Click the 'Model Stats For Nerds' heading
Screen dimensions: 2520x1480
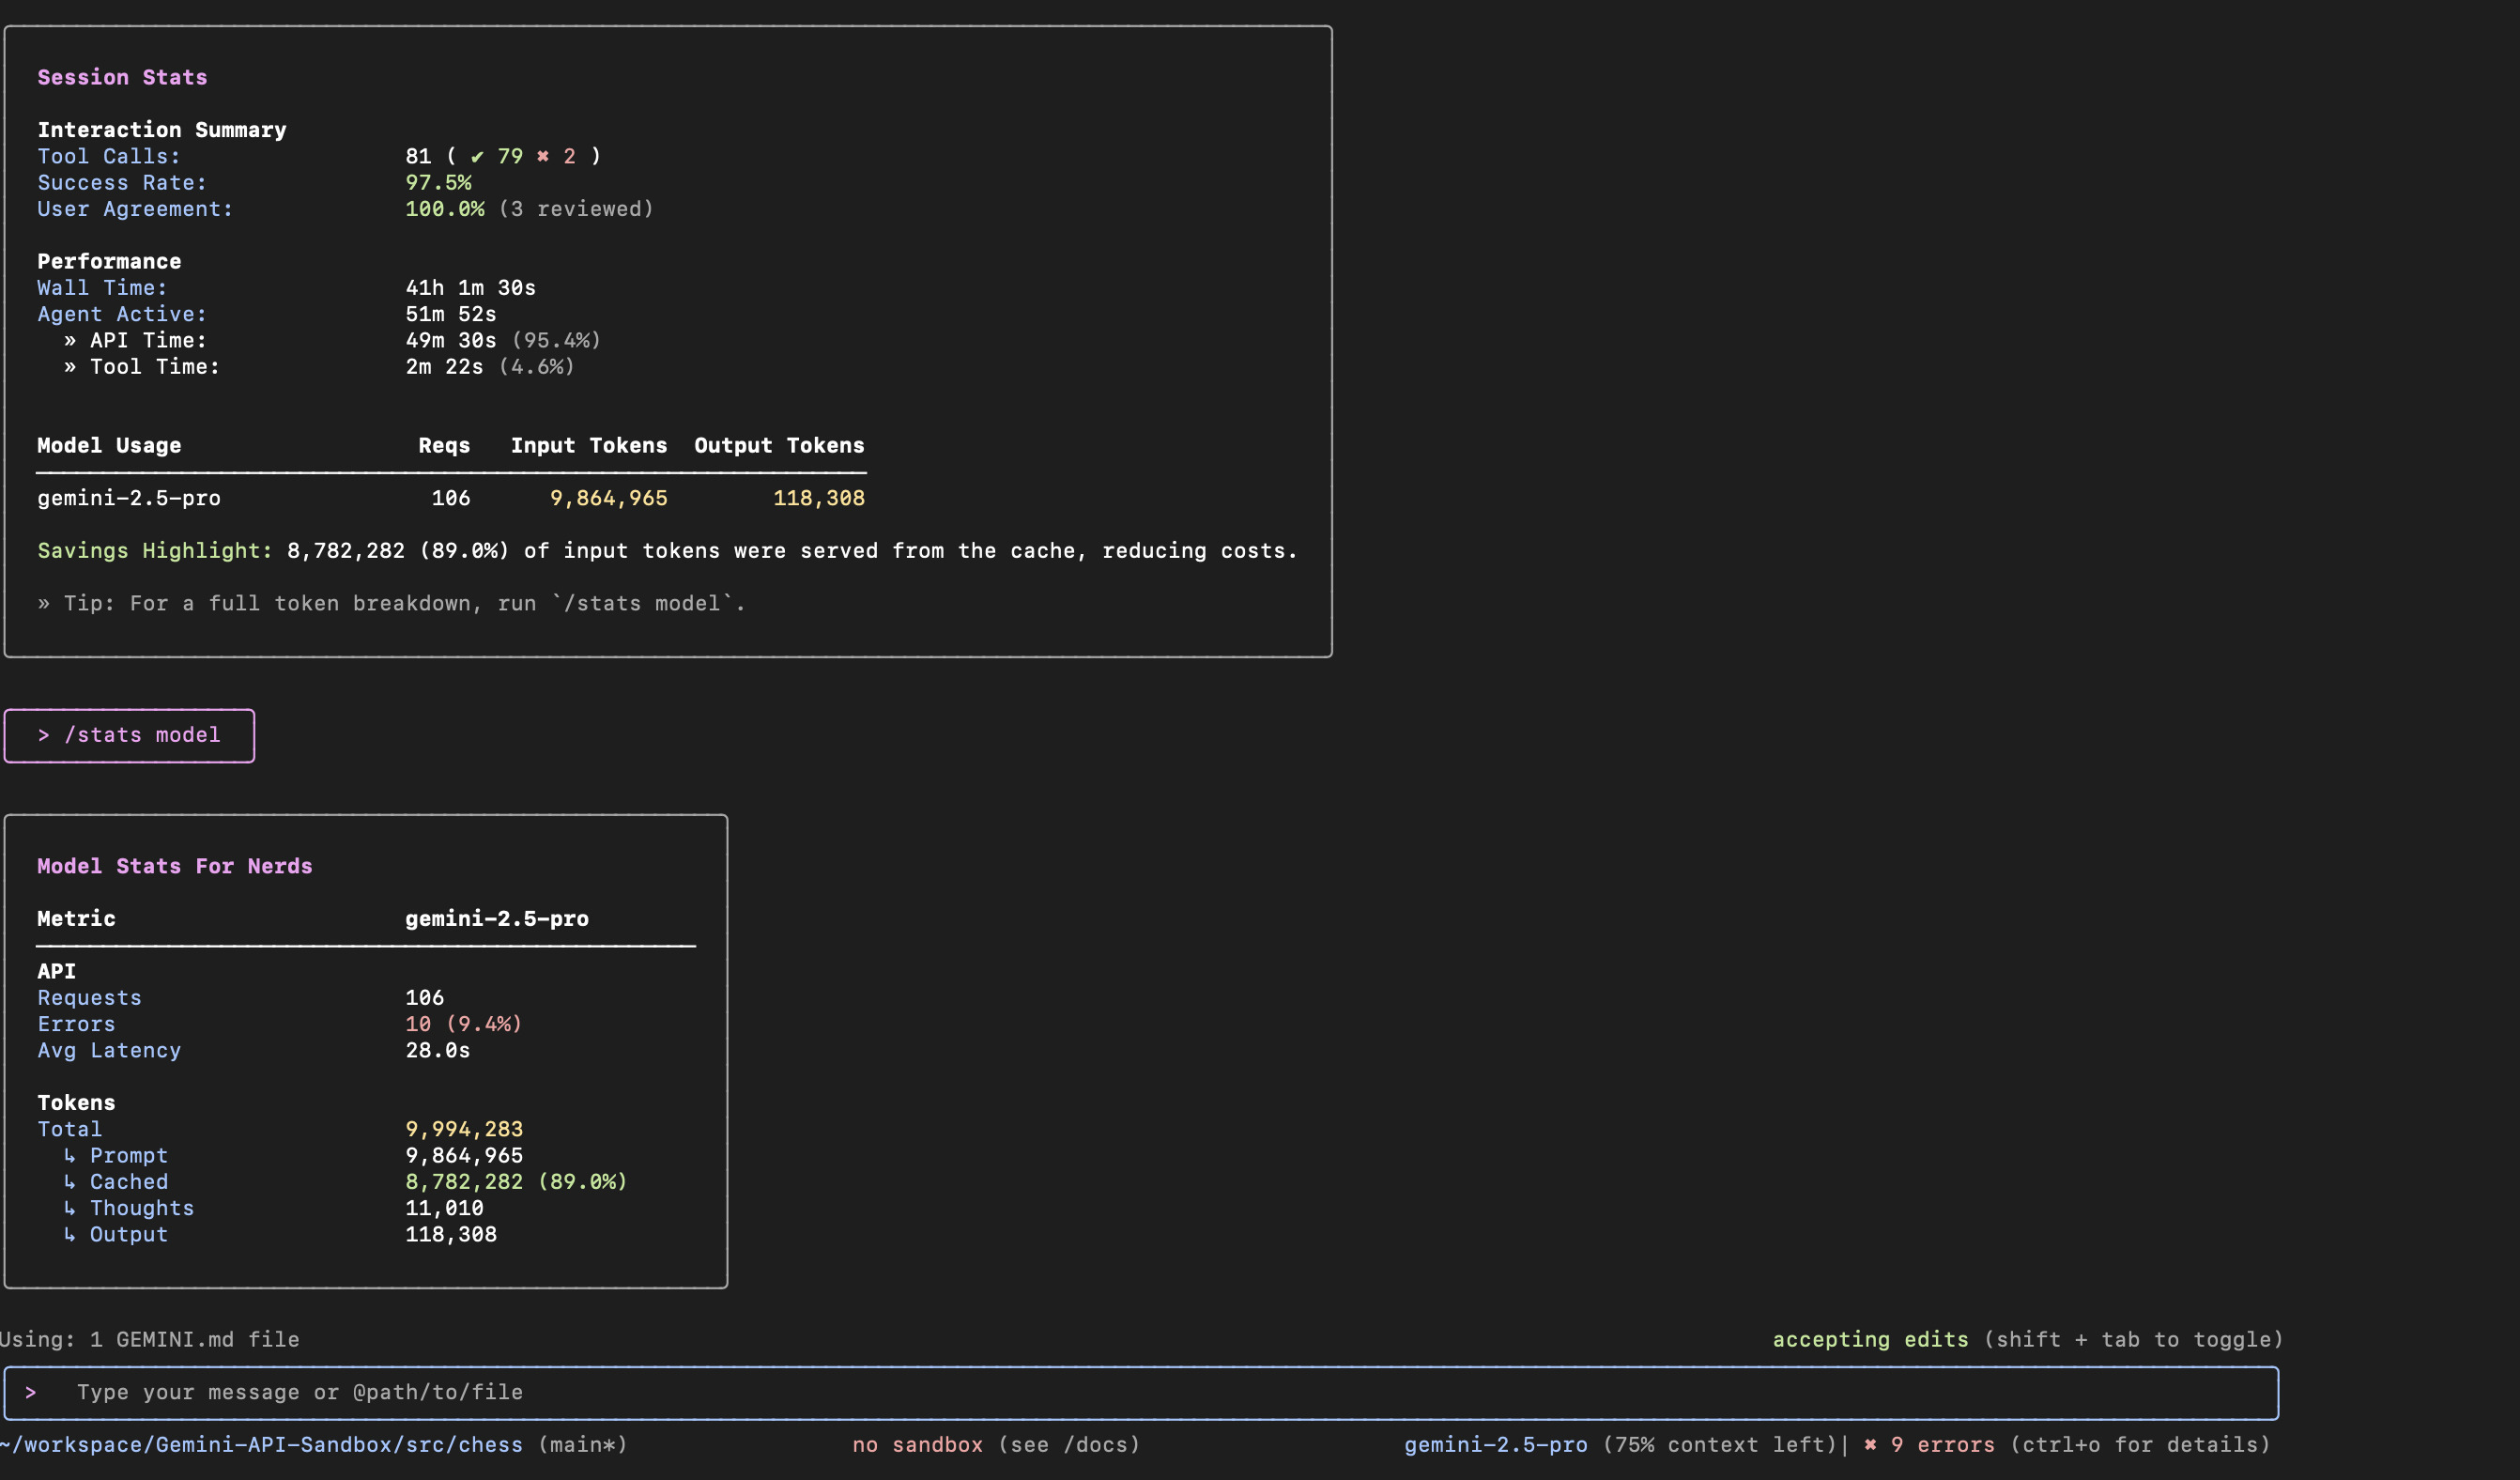pos(175,866)
